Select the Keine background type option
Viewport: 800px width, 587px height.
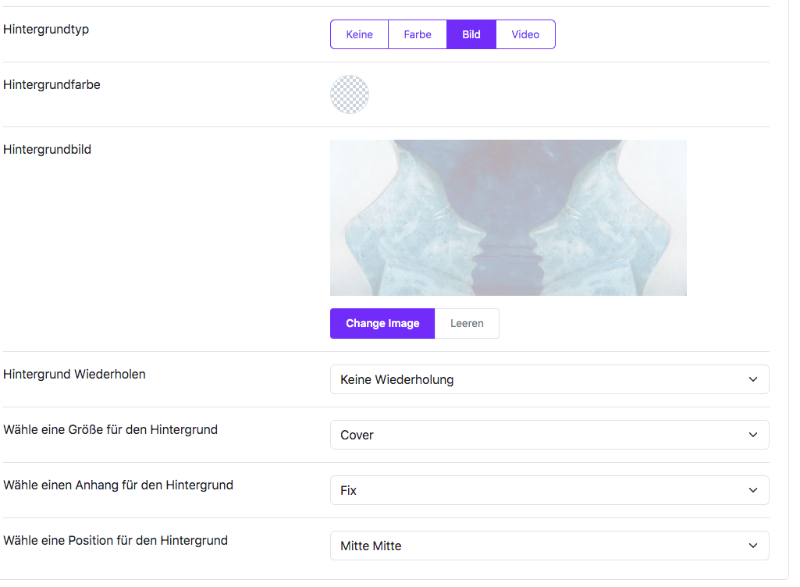point(359,34)
